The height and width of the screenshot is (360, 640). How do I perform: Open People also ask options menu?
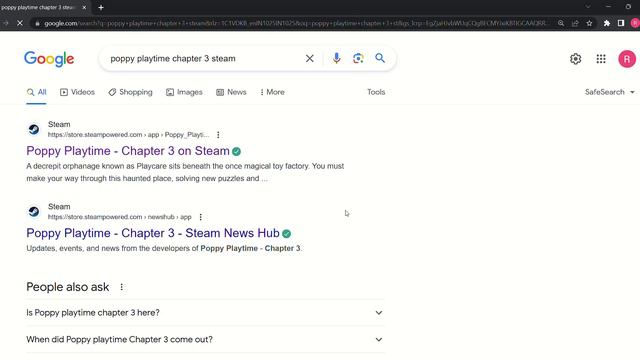122,287
